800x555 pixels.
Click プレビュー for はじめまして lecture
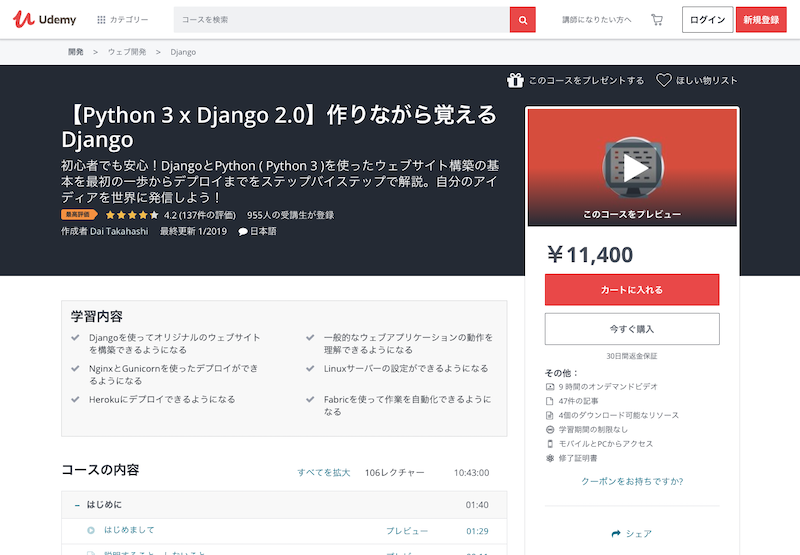click(x=407, y=531)
